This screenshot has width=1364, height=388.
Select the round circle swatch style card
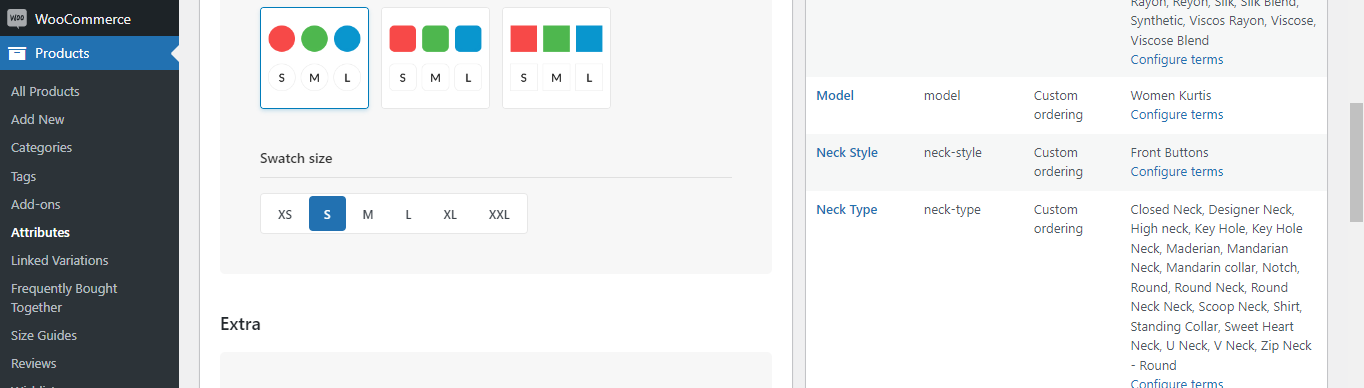[x=314, y=58]
